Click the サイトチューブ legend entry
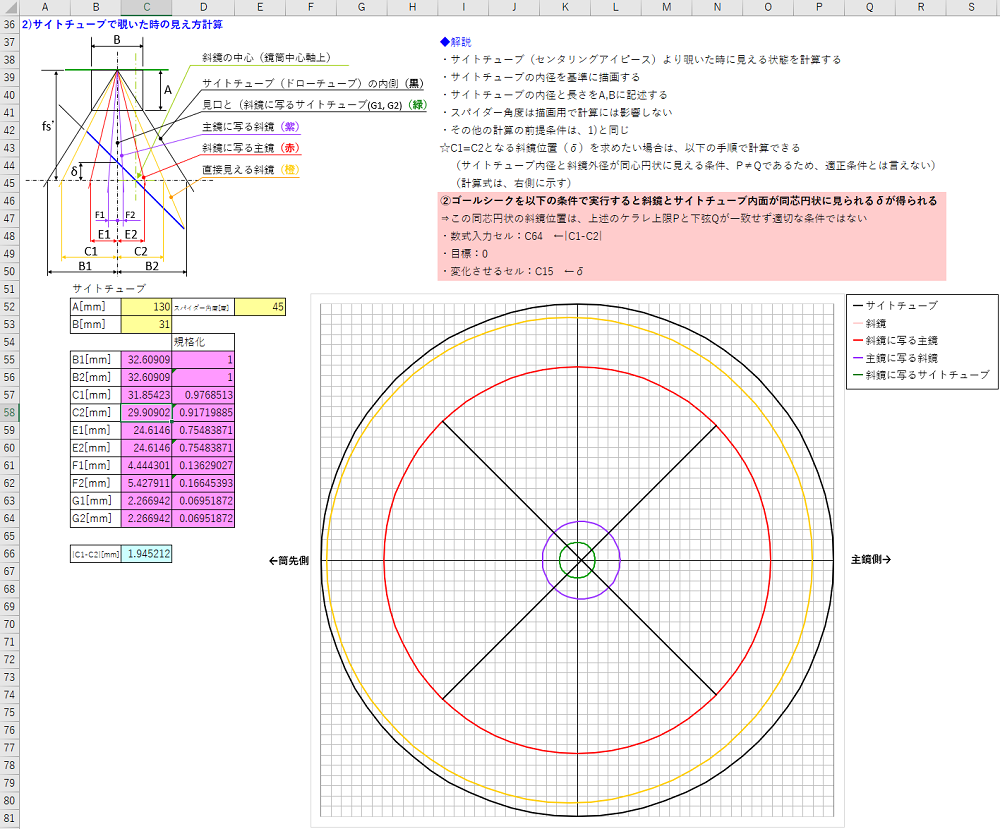This screenshot has width=1000, height=829. coord(896,305)
